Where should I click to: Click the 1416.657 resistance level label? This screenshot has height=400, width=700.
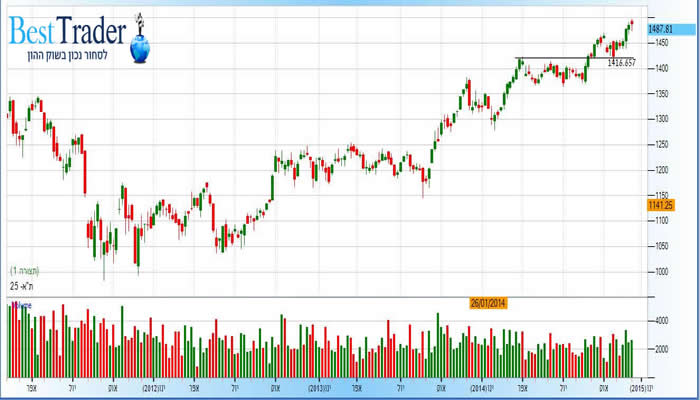(622, 62)
